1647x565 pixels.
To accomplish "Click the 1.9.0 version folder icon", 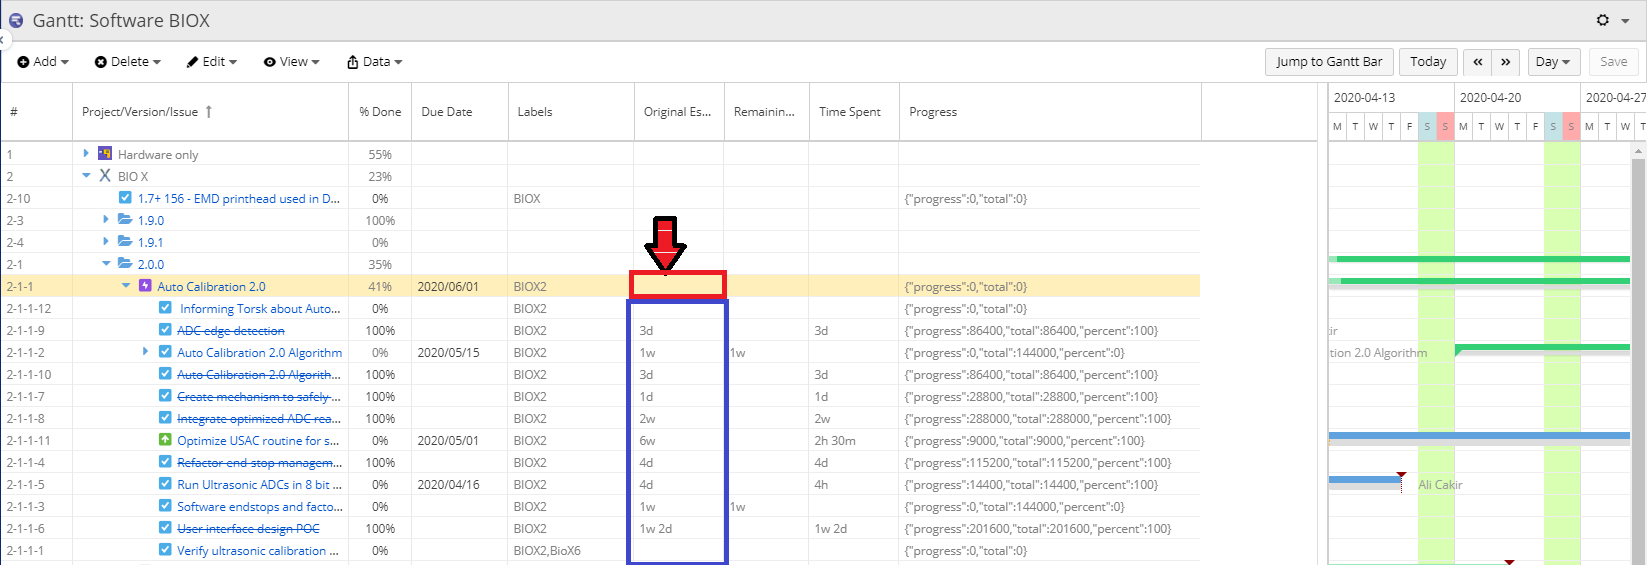I will (125, 220).
